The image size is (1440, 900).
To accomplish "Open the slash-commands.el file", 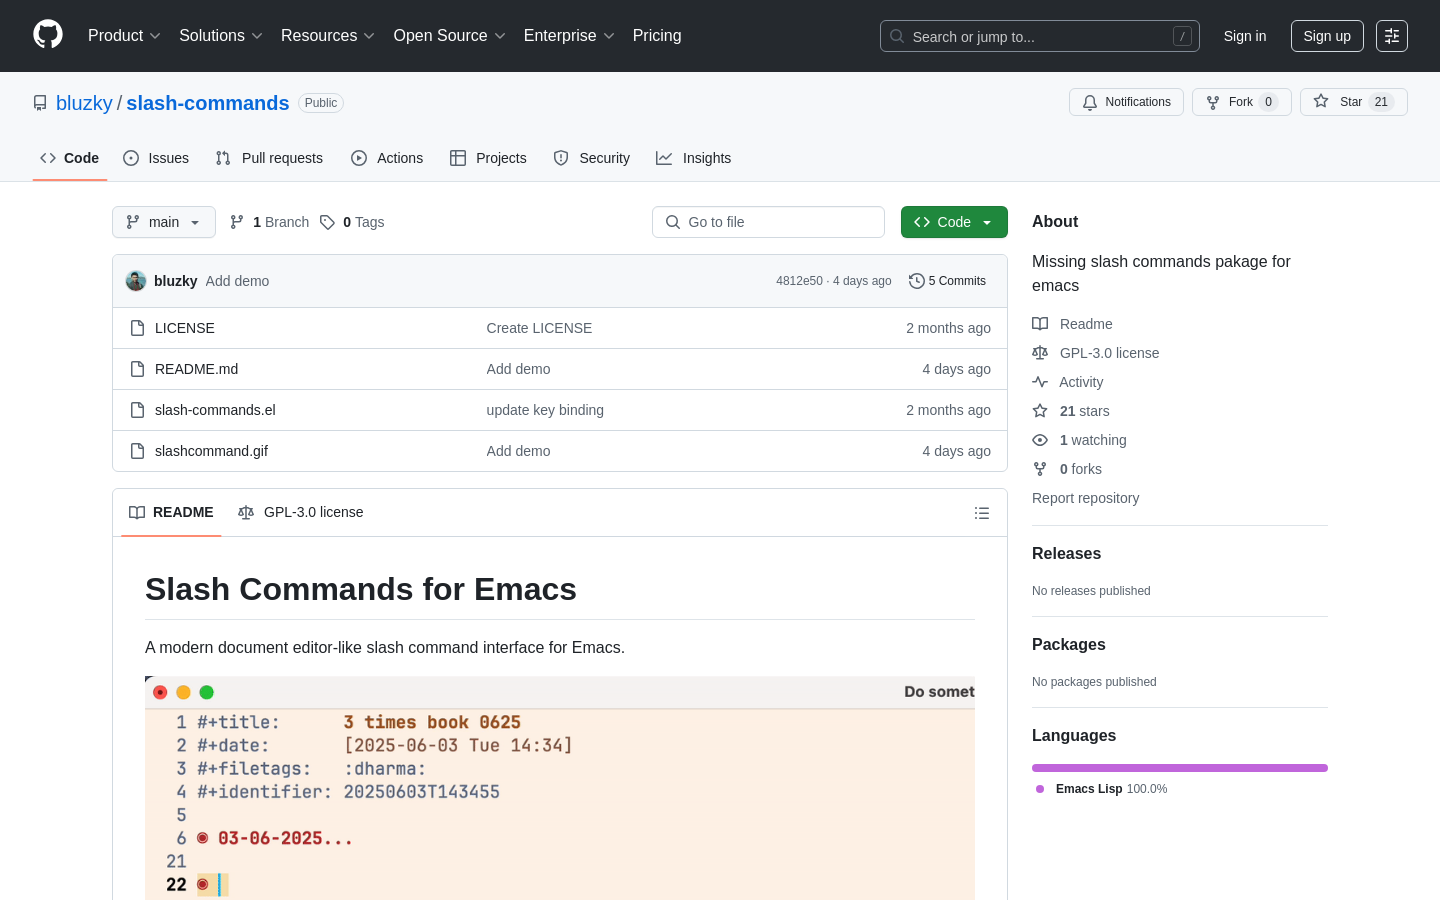I will [x=215, y=410].
